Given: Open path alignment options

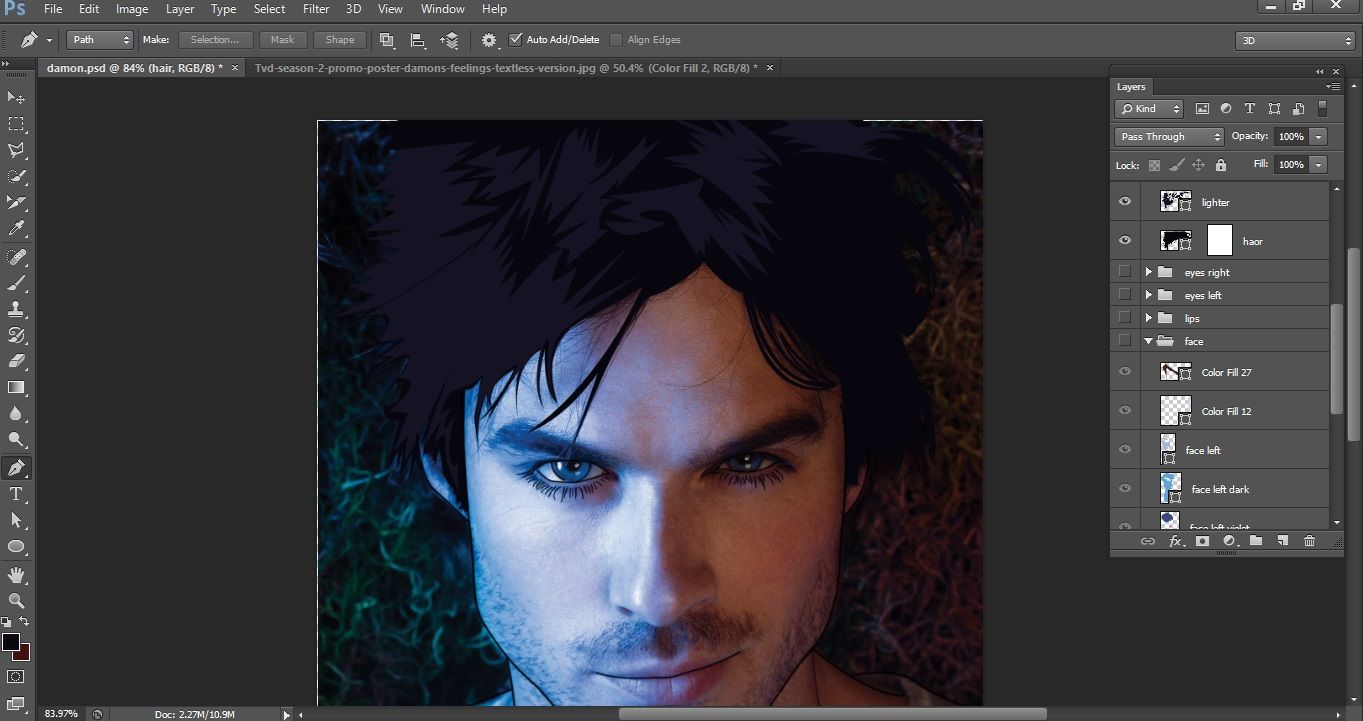Looking at the screenshot, I should [x=418, y=40].
